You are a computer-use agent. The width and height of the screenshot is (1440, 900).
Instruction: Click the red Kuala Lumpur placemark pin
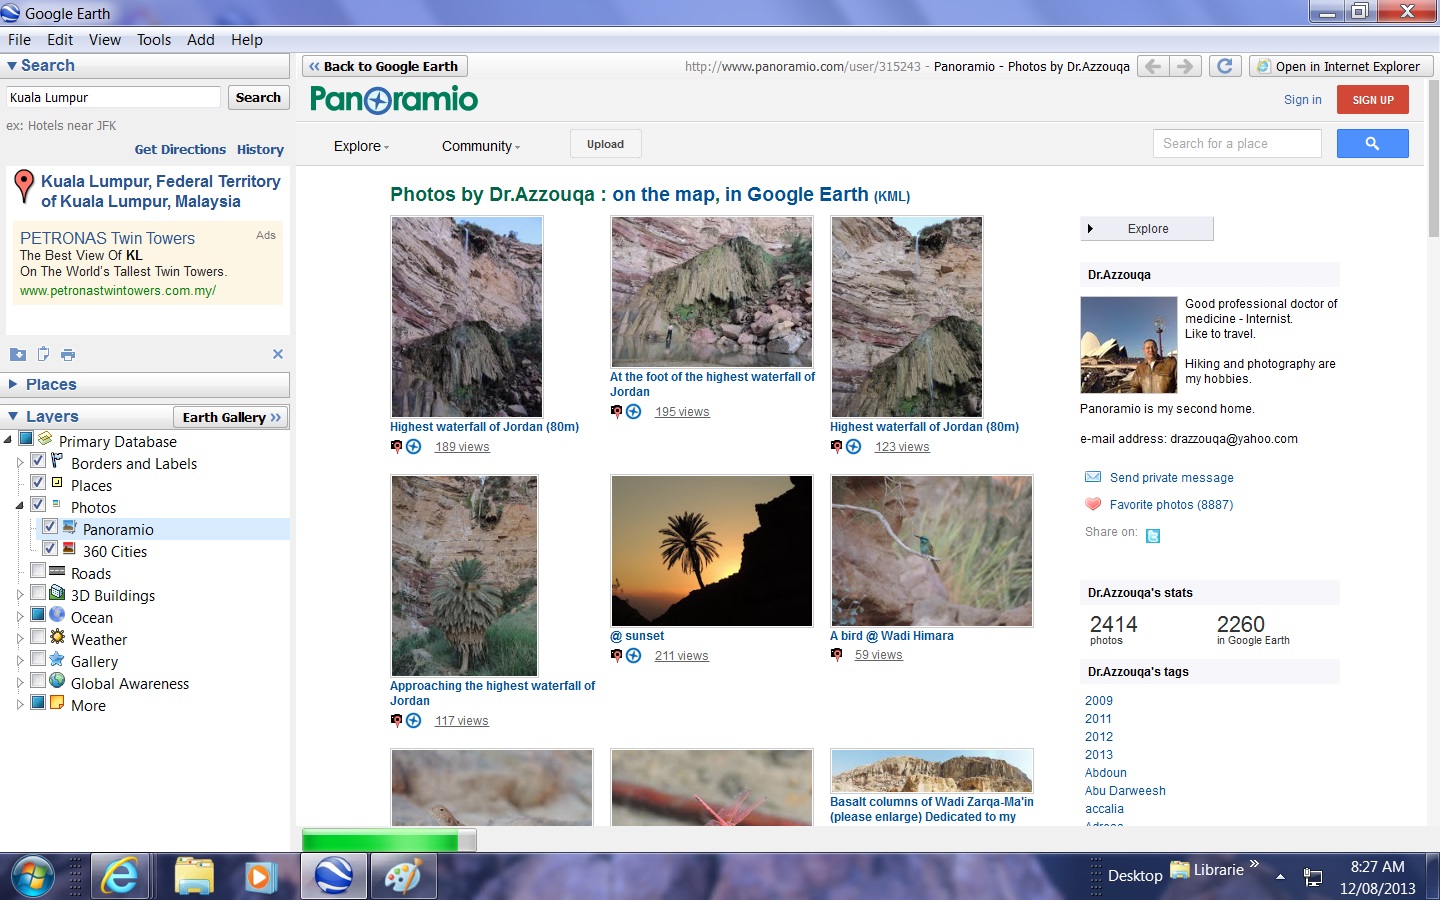[24, 186]
